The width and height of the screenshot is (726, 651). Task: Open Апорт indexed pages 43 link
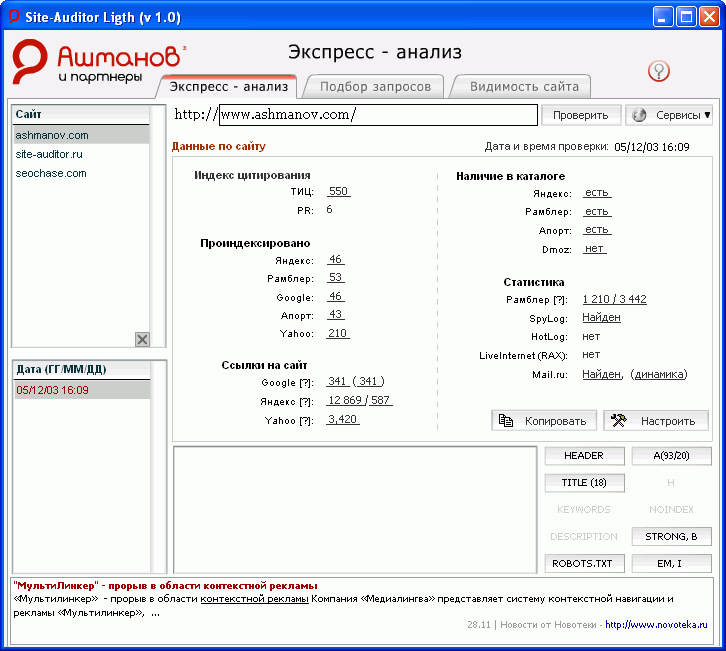[335, 314]
